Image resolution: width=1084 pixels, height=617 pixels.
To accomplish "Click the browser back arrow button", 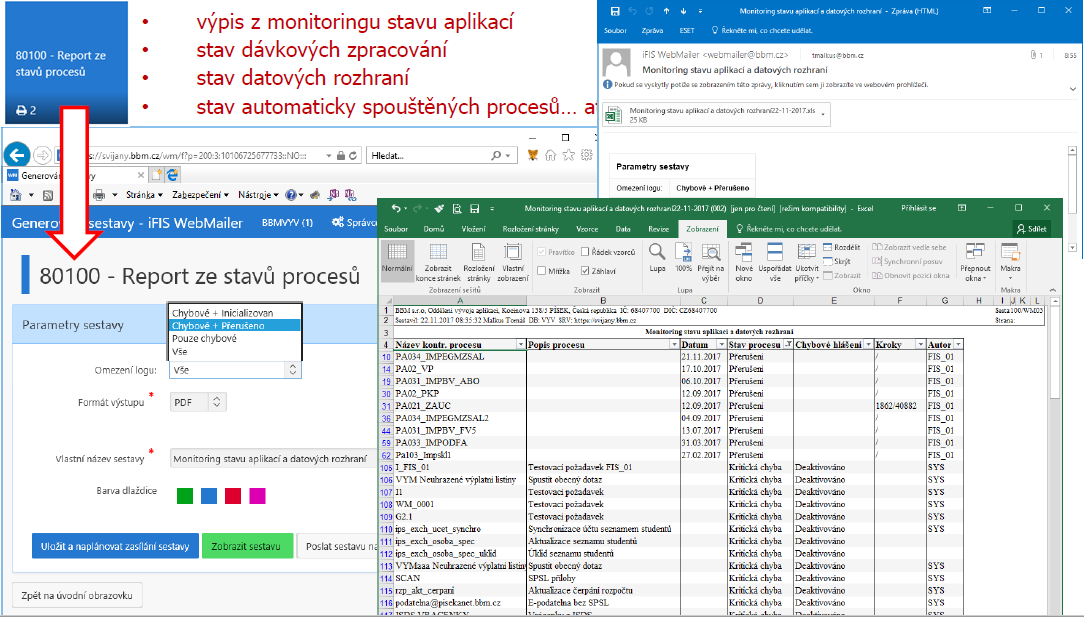I will tap(18, 155).
